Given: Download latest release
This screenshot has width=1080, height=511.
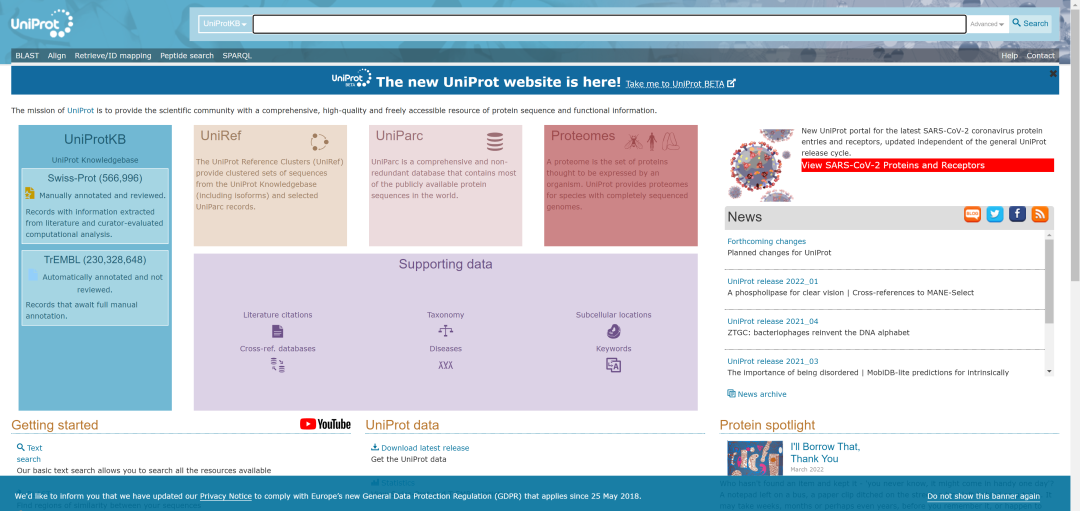Looking at the screenshot, I should (x=420, y=448).
